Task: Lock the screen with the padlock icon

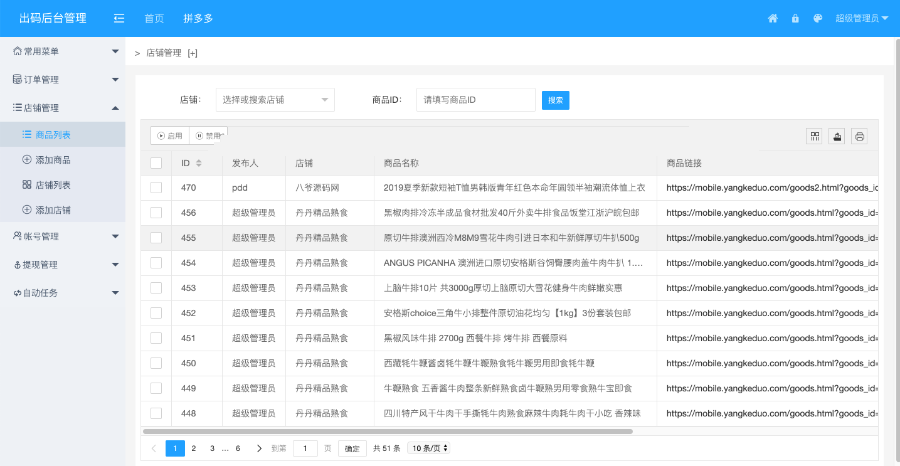Action: [x=795, y=18]
